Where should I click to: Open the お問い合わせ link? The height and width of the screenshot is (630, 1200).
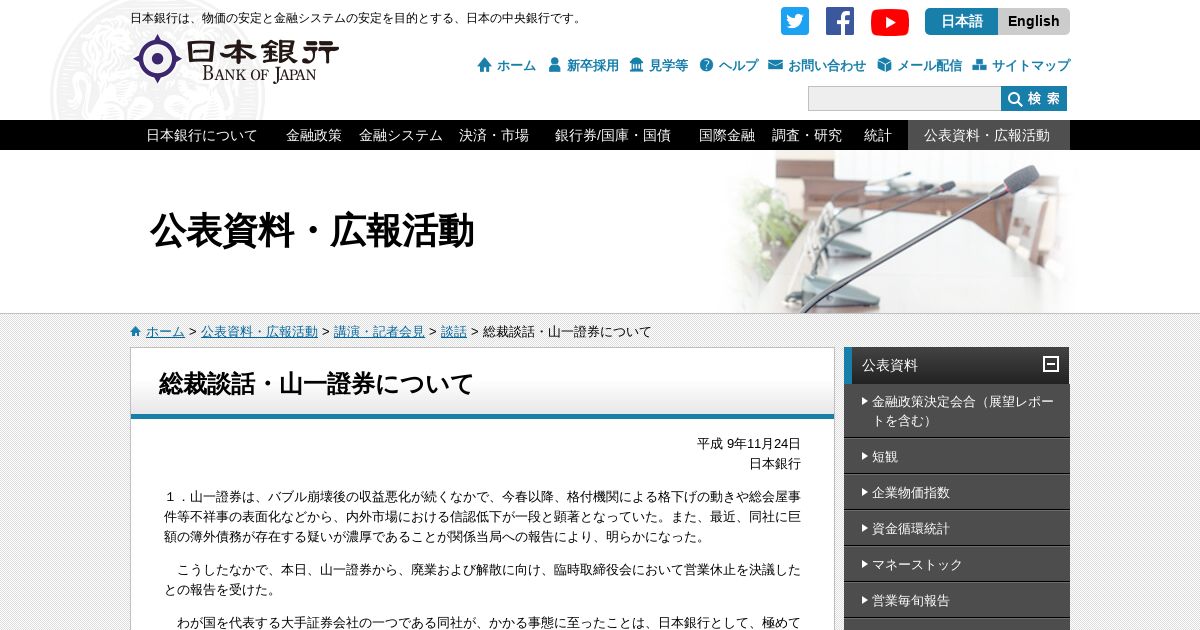point(827,65)
